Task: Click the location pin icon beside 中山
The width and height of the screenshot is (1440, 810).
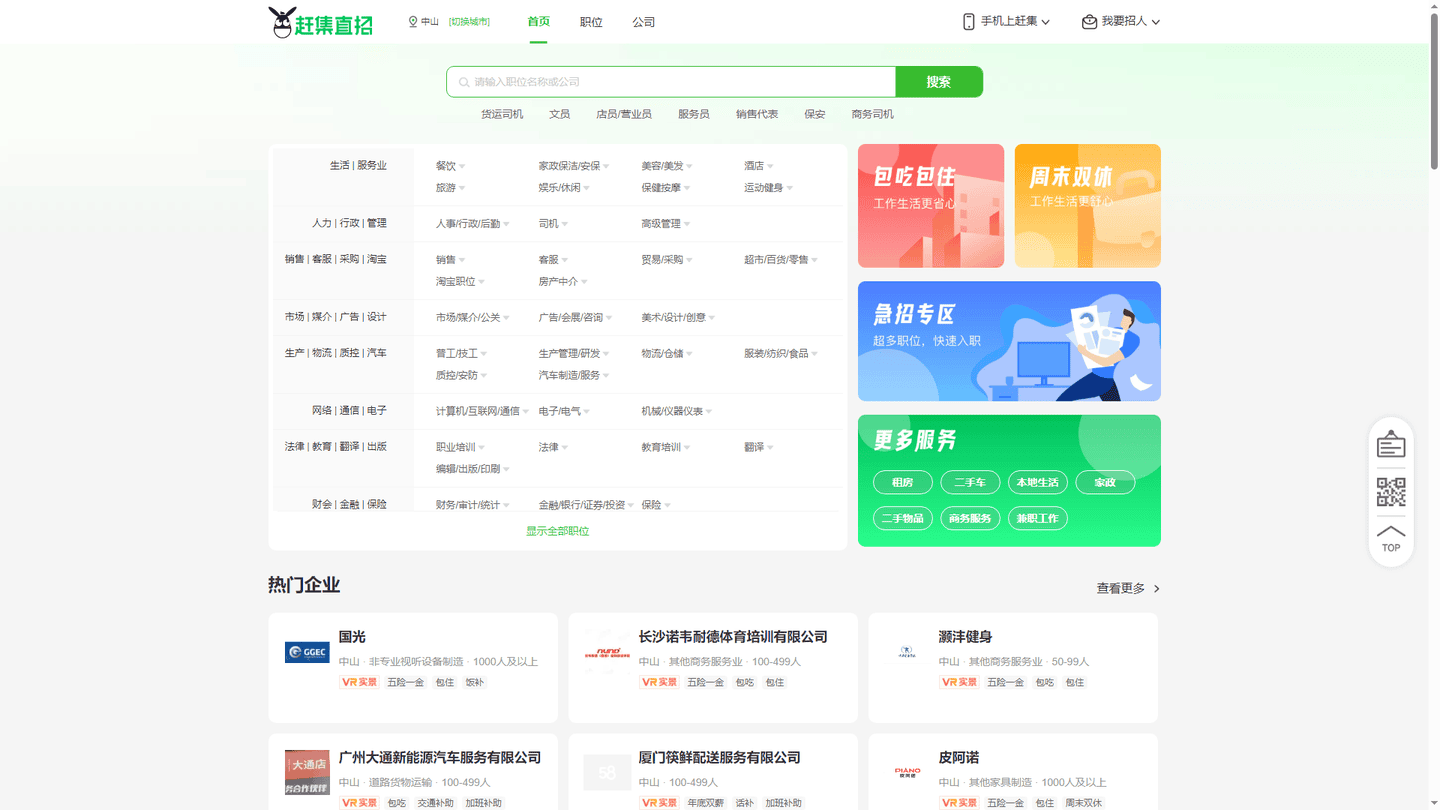Action: (413, 22)
